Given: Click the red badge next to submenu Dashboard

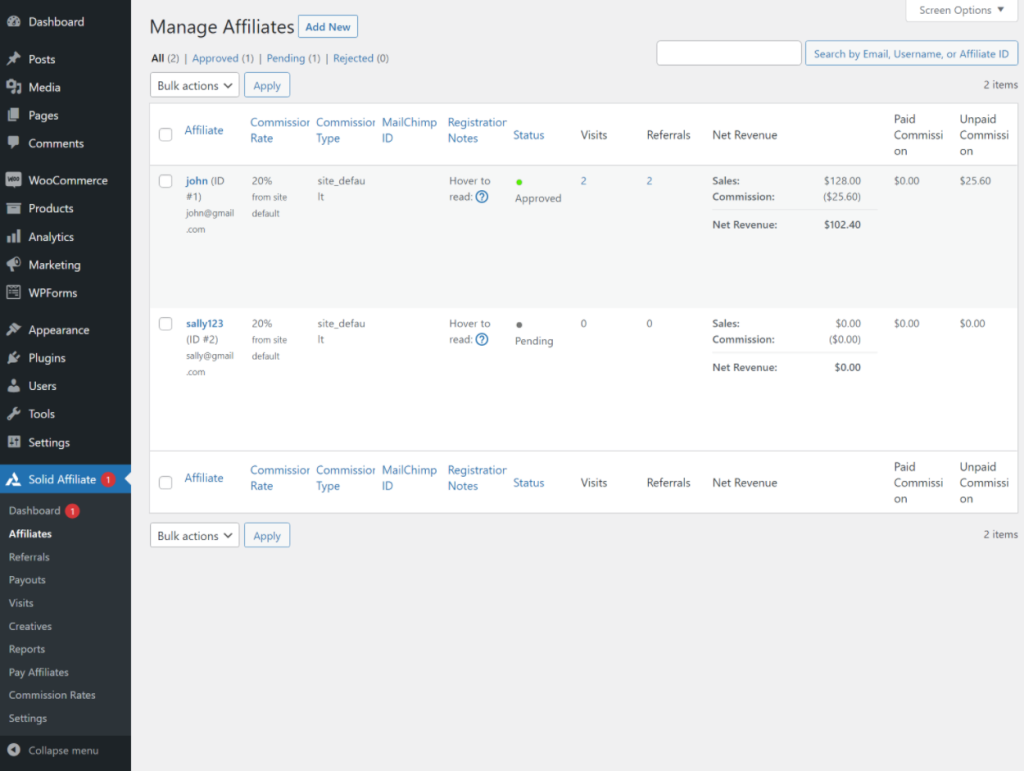Looking at the screenshot, I should tap(72, 511).
